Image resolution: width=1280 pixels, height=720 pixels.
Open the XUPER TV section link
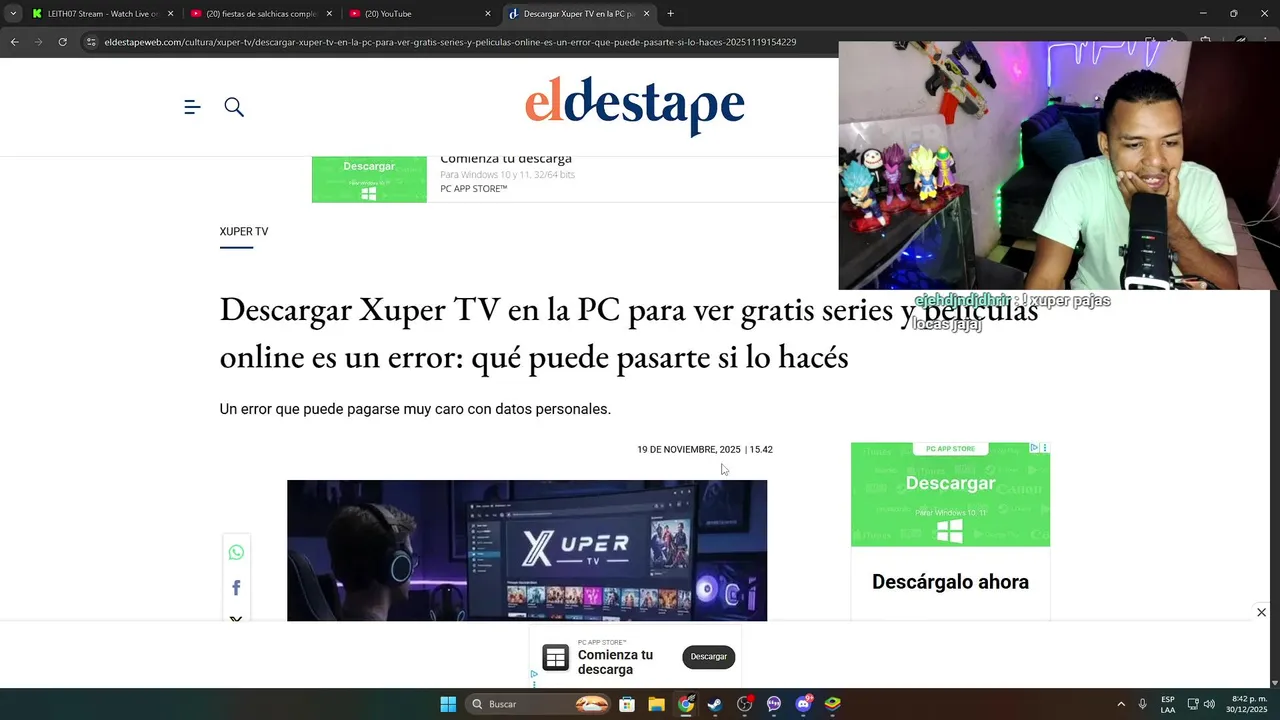tap(244, 231)
